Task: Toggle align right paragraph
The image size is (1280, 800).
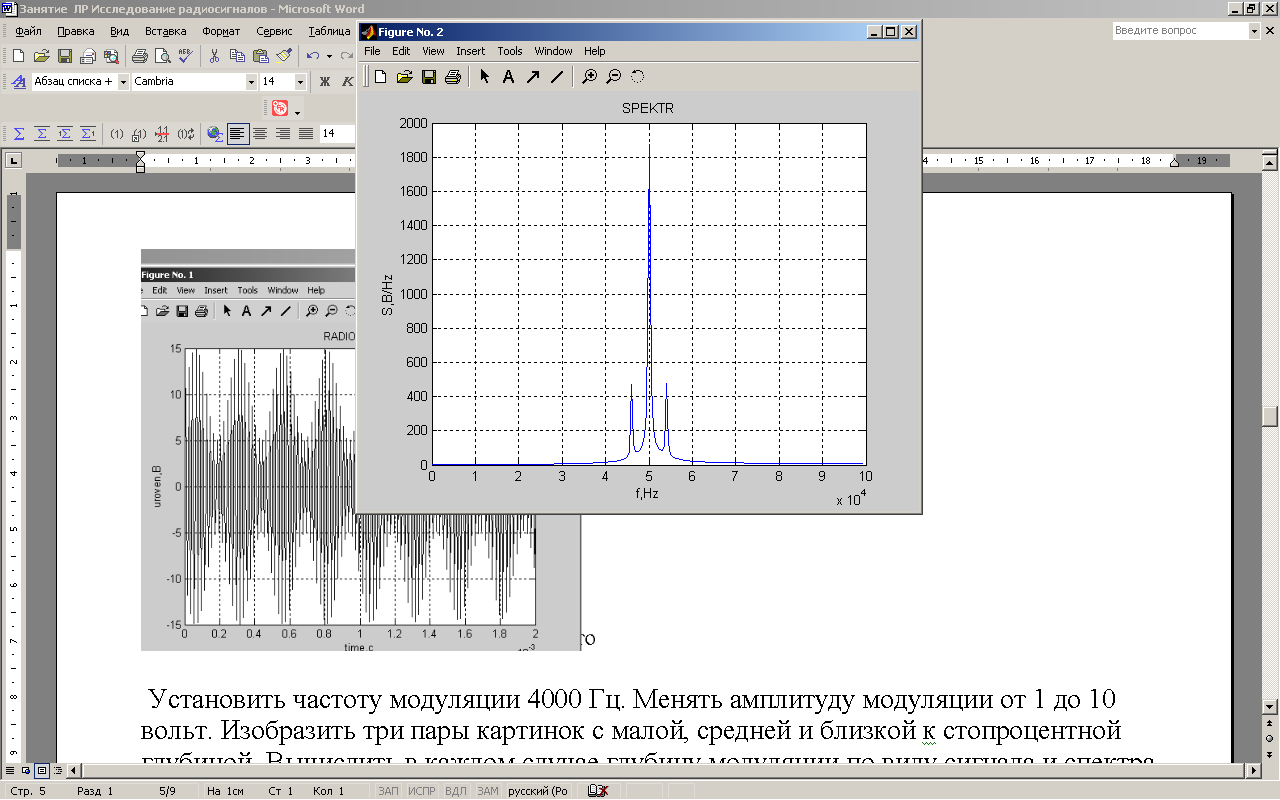Action: pos(283,133)
